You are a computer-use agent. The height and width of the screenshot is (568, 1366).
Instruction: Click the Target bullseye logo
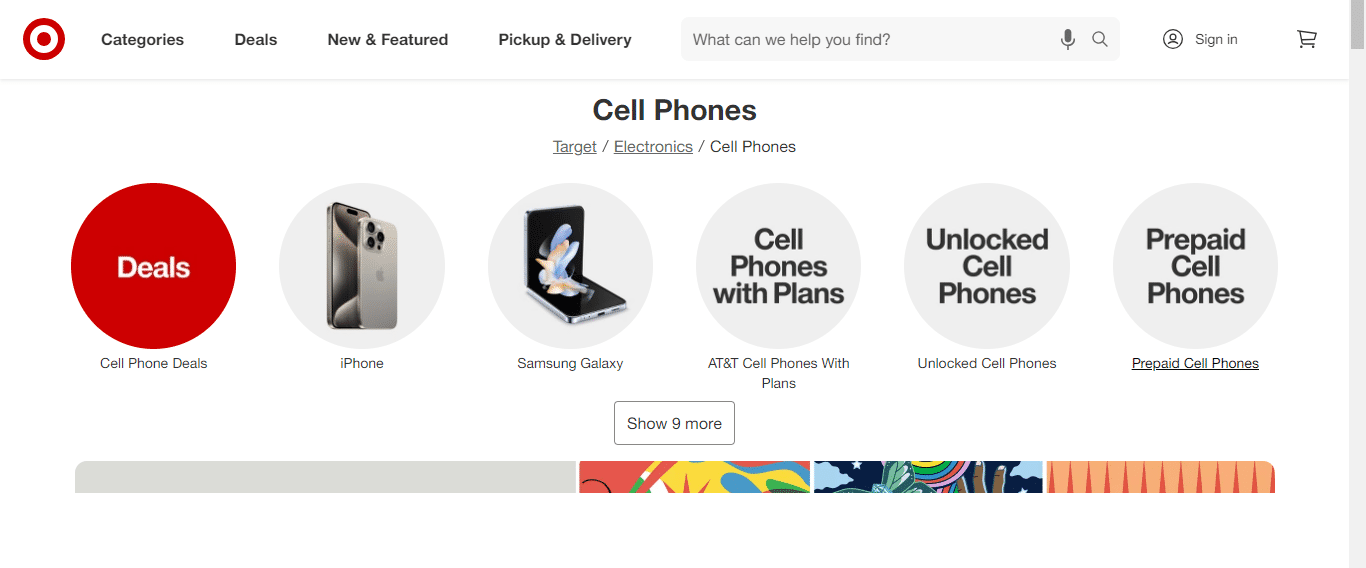click(x=44, y=40)
